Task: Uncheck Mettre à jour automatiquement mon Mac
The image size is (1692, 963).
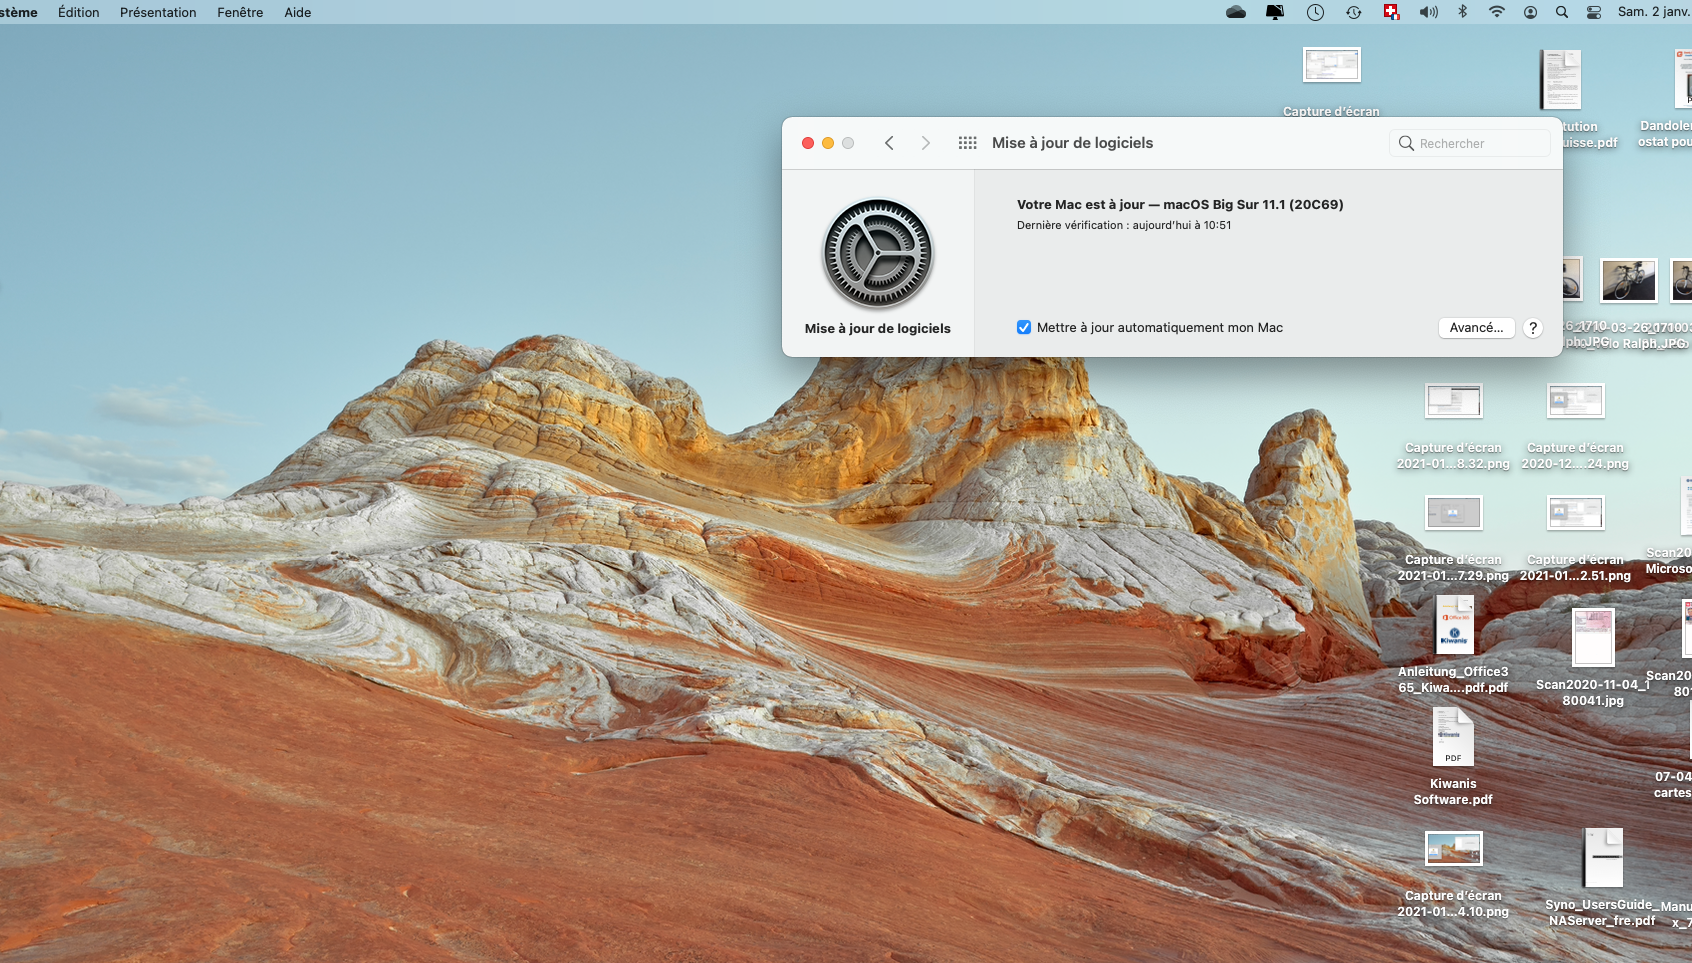Action: point(1024,327)
